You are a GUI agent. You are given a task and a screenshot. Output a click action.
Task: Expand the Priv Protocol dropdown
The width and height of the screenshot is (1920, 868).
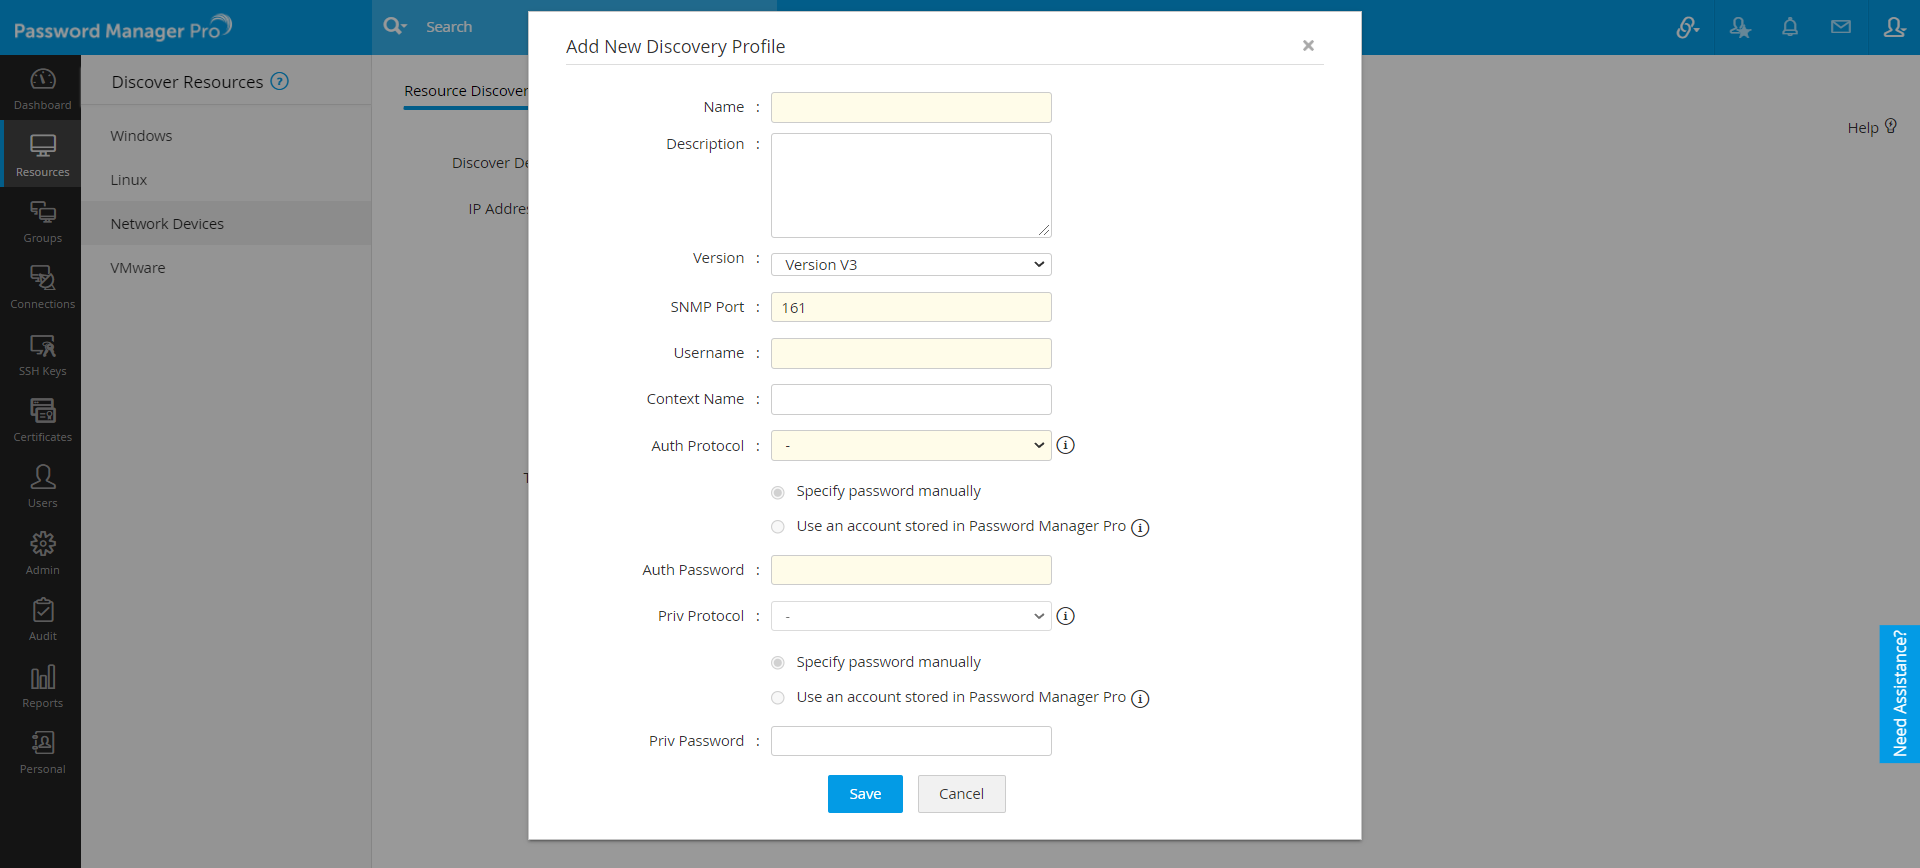tap(910, 617)
